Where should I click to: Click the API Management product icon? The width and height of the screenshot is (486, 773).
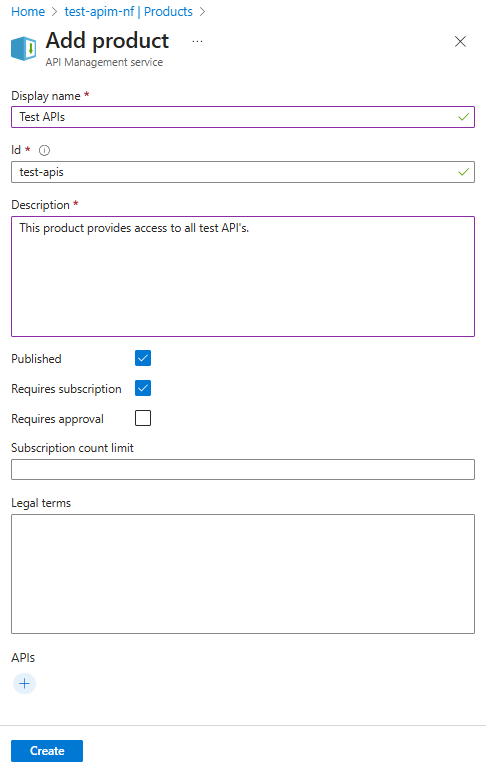click(x=24, y=49)
